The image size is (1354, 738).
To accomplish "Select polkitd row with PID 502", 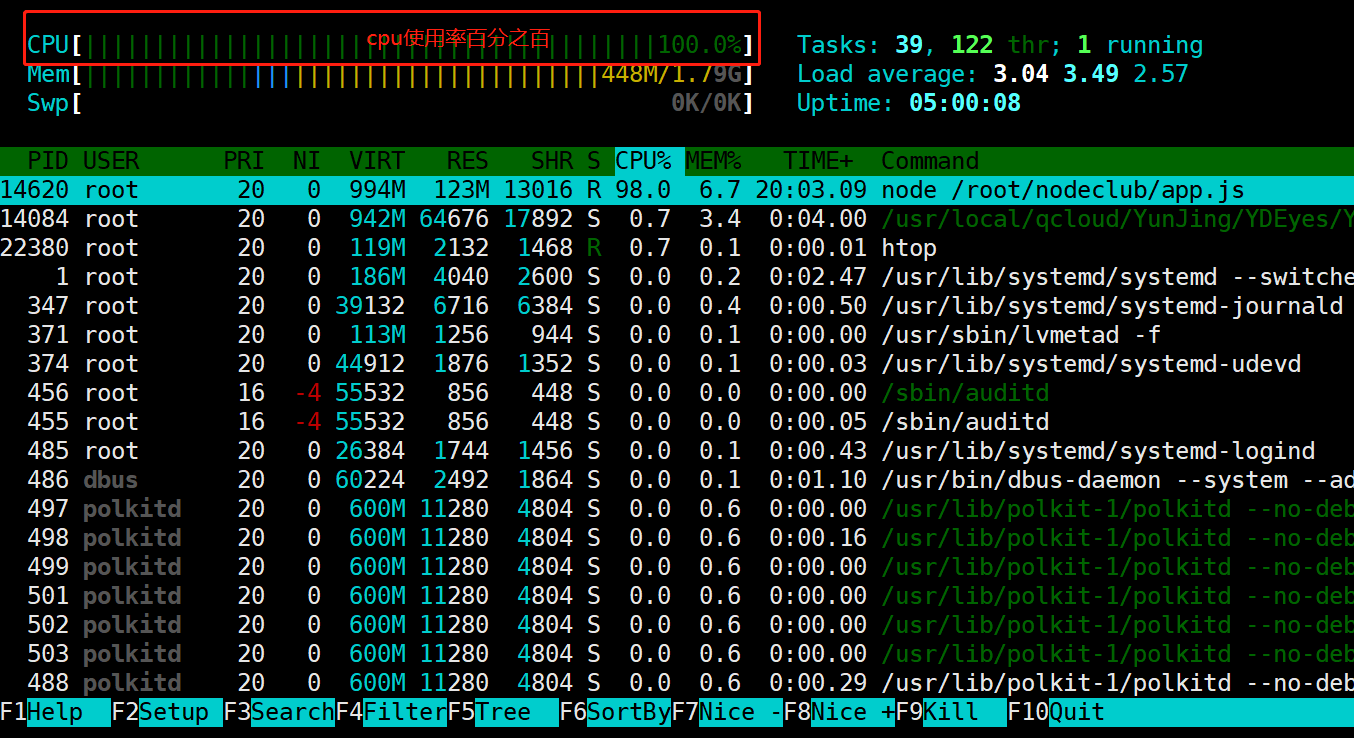I will pyautogui.click(x=677, y=625).
